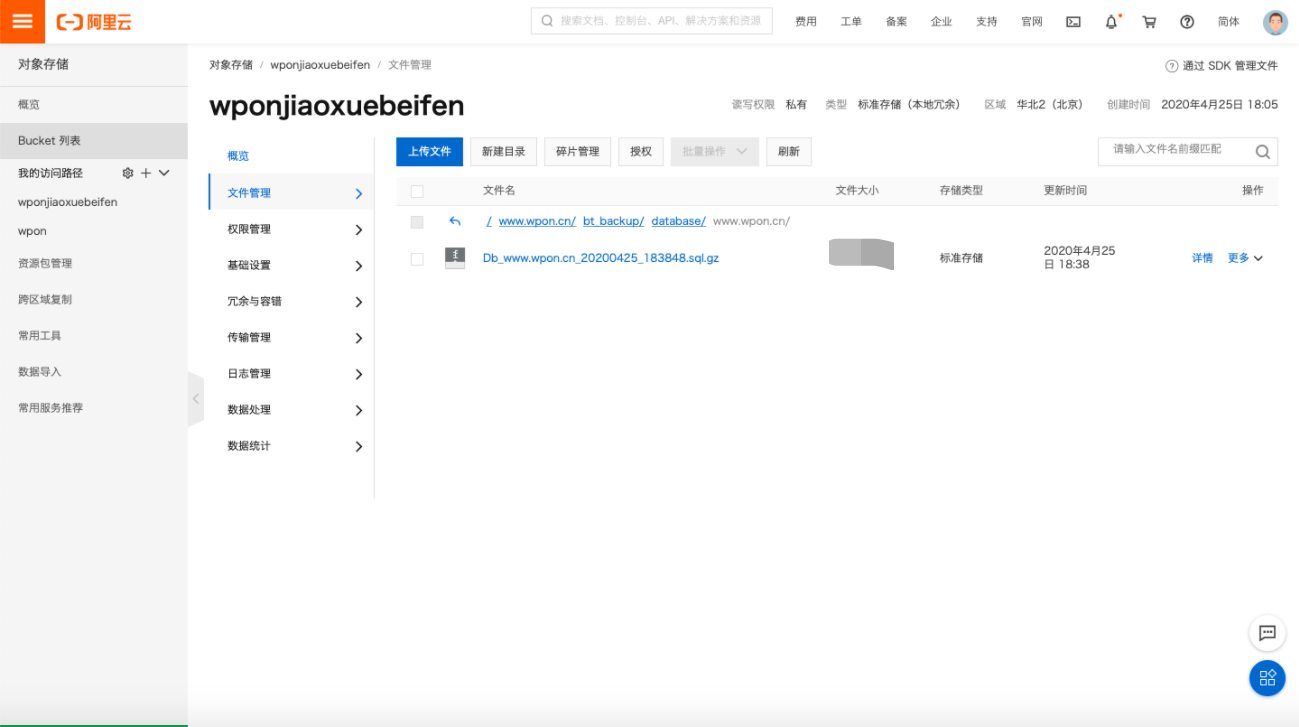Open the Cloud Shell terminal icon
Viewport: 1299px width, 727px height.
pos(1073,22)
